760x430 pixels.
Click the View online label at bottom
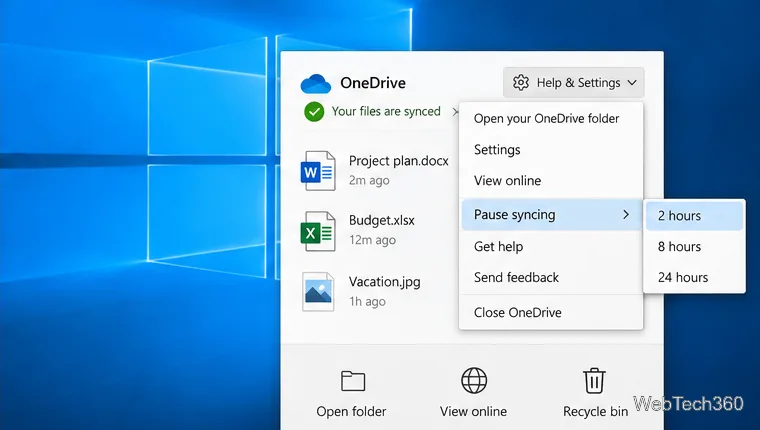coord(474,412)
